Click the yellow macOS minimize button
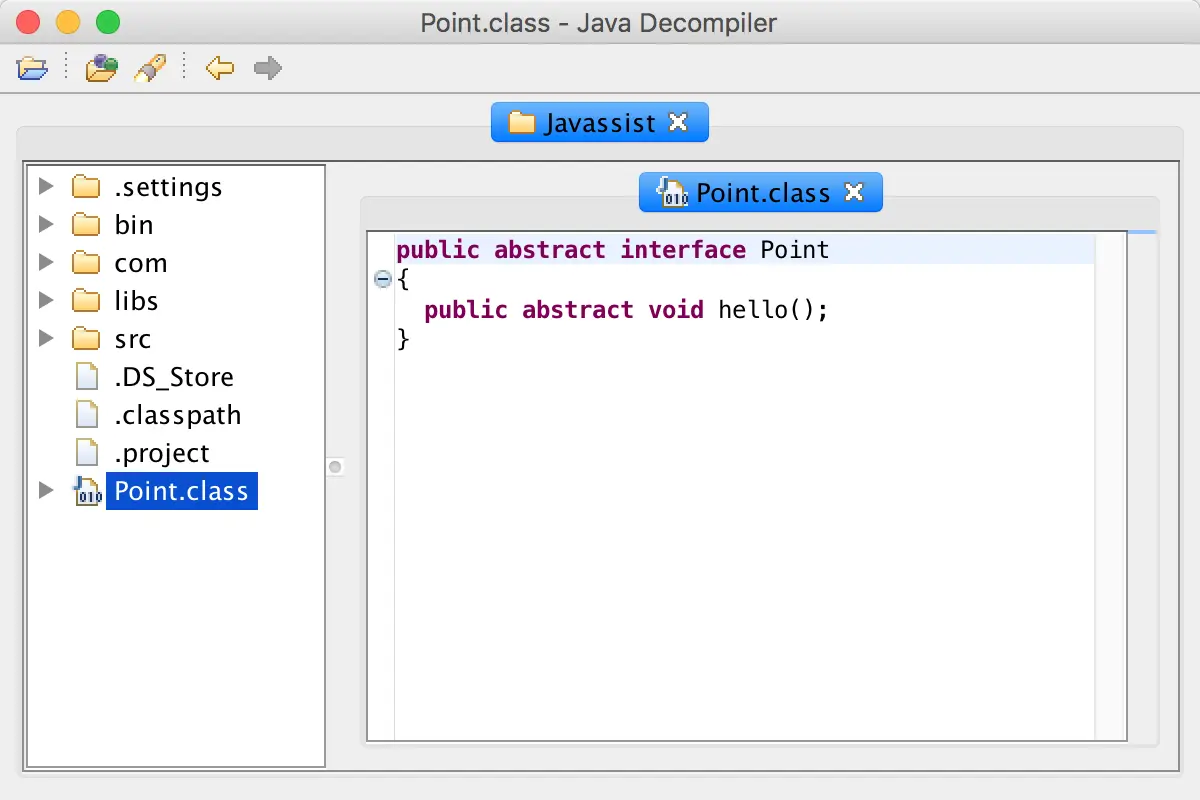This screenshot has width=1200, height=800. (68, 21)
